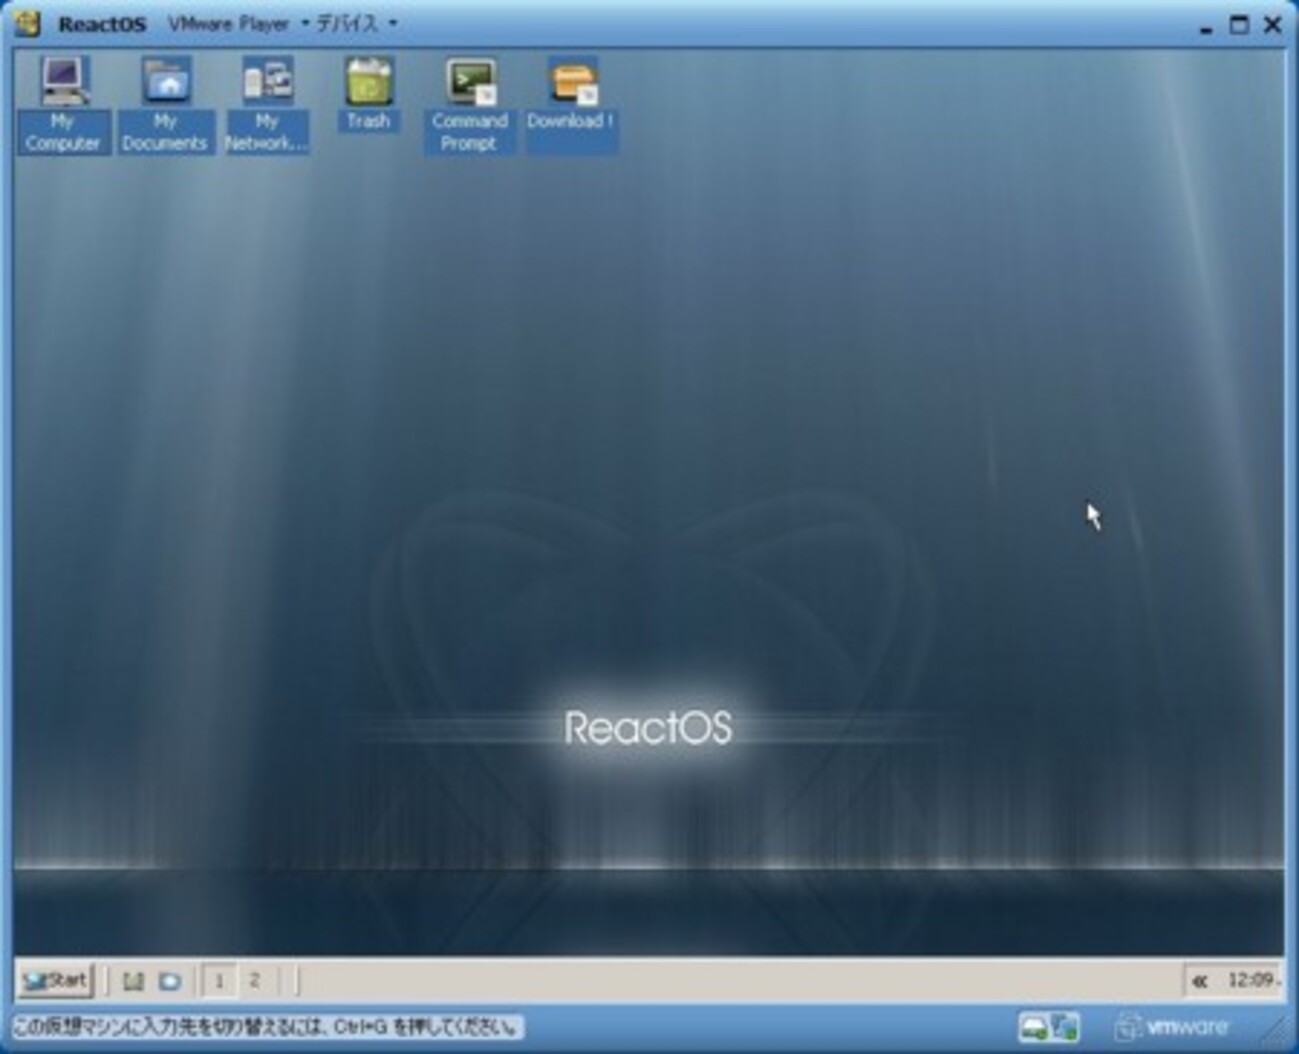This screenshot has height=1054, width=1299.
Task: Click the vmware logo in the status bar
Action: [x=1173, y=1027]
